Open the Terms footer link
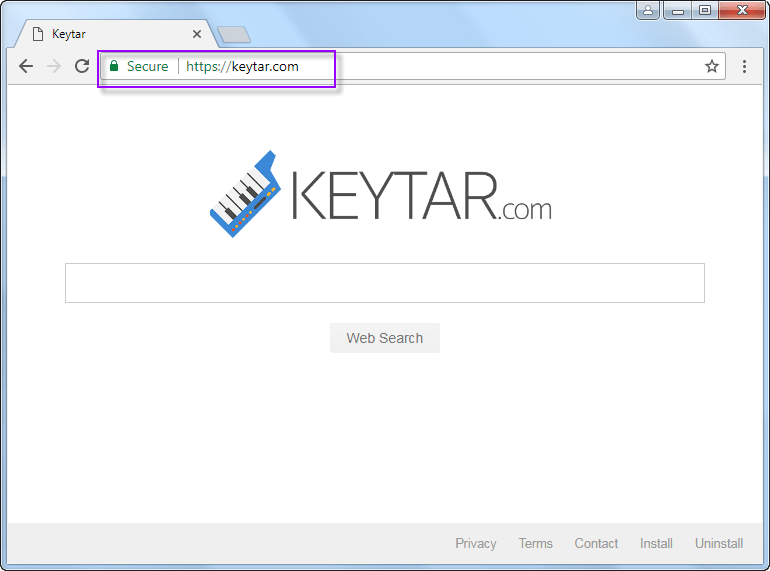 (x=535, y=543)
